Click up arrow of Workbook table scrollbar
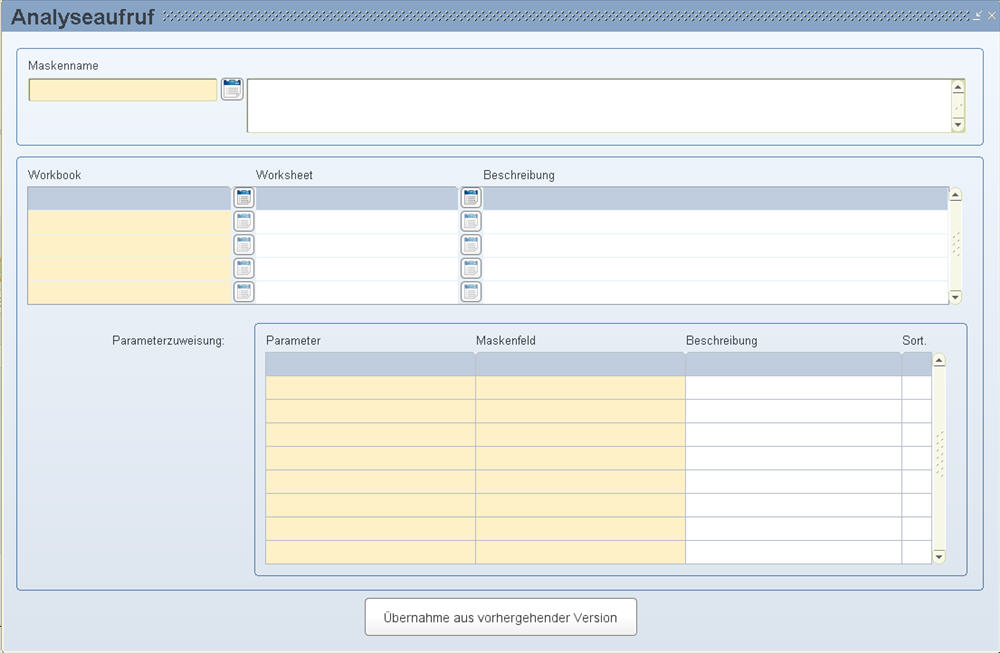 point(955,195)
